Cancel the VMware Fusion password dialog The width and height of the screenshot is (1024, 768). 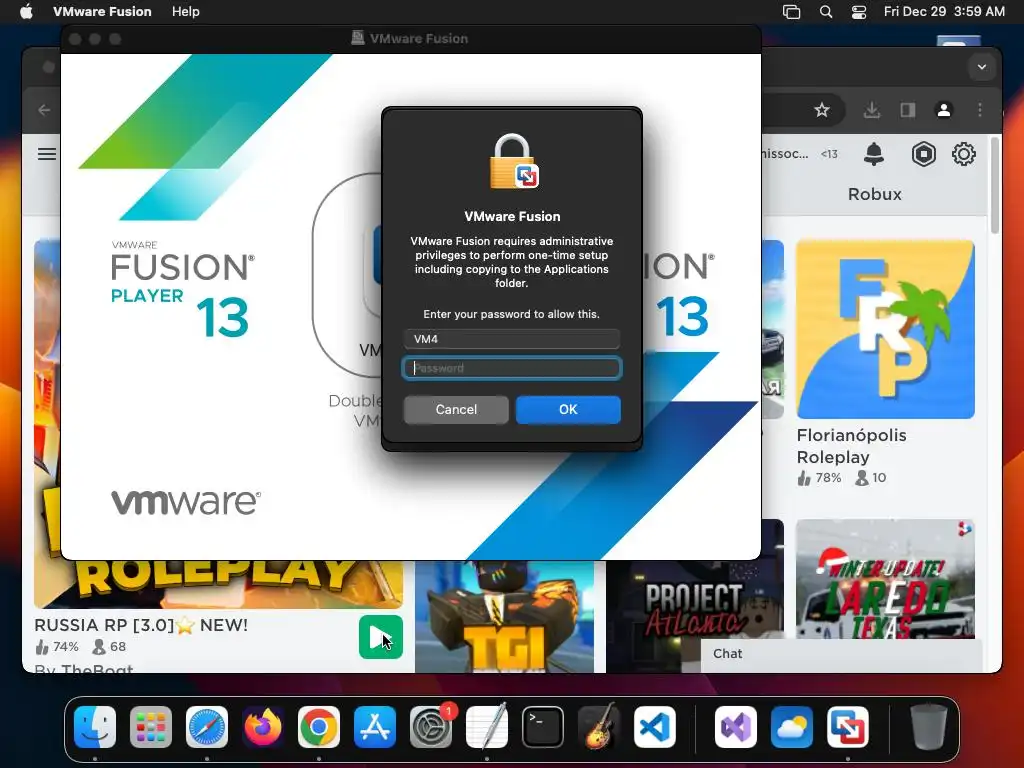[456, 409]
